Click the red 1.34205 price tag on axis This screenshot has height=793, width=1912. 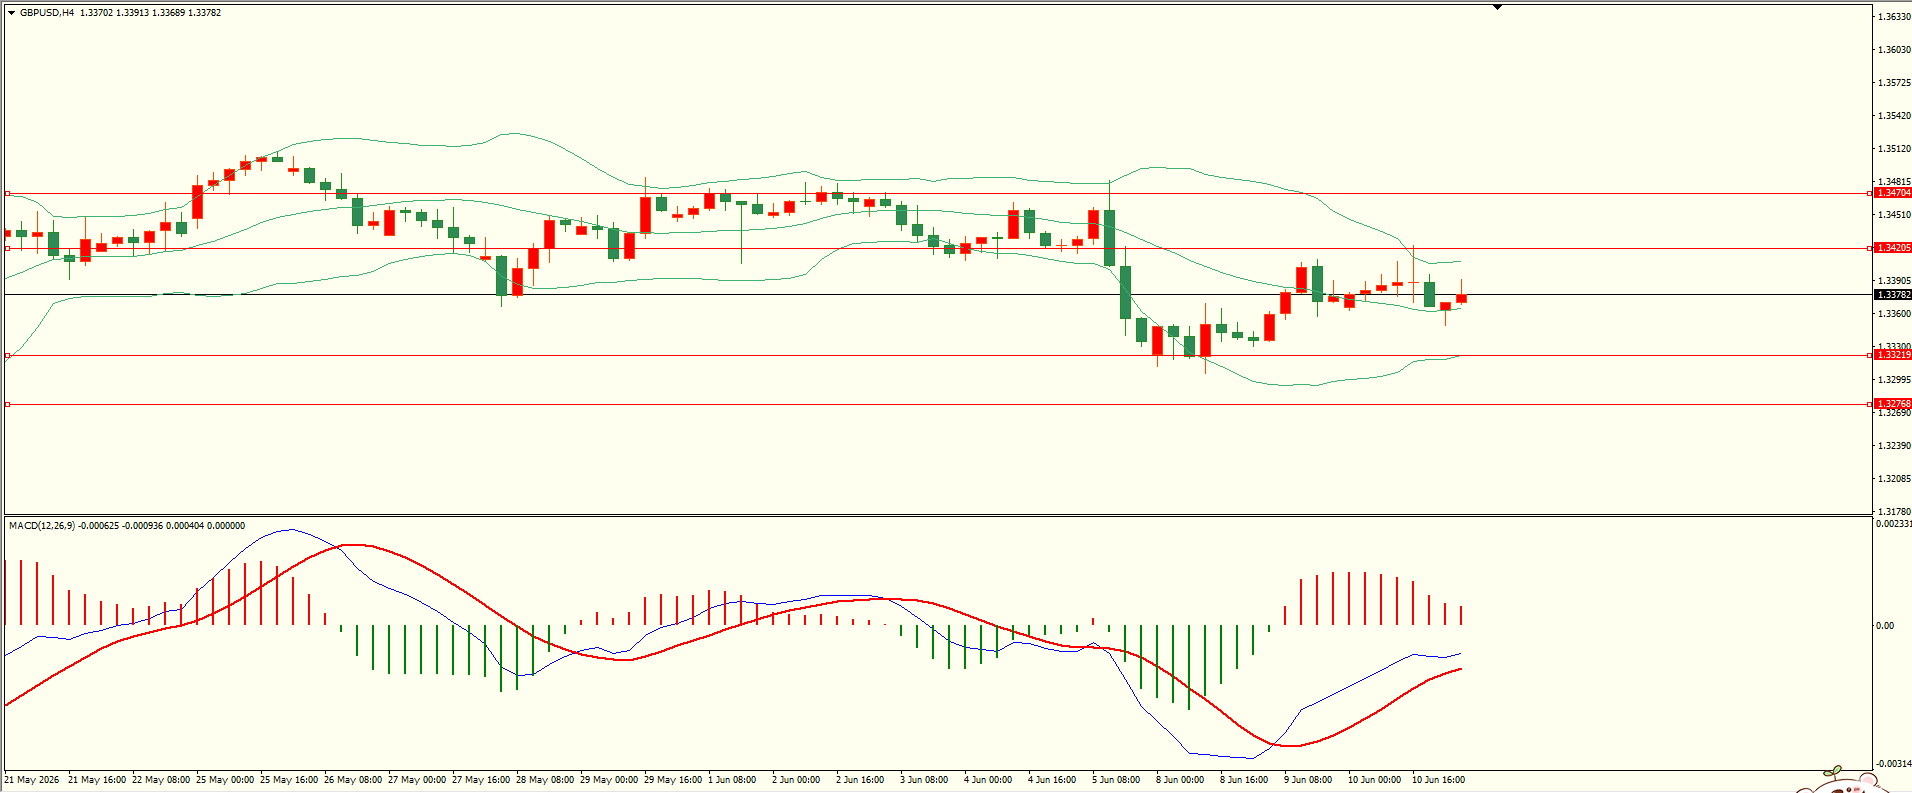1893,248
